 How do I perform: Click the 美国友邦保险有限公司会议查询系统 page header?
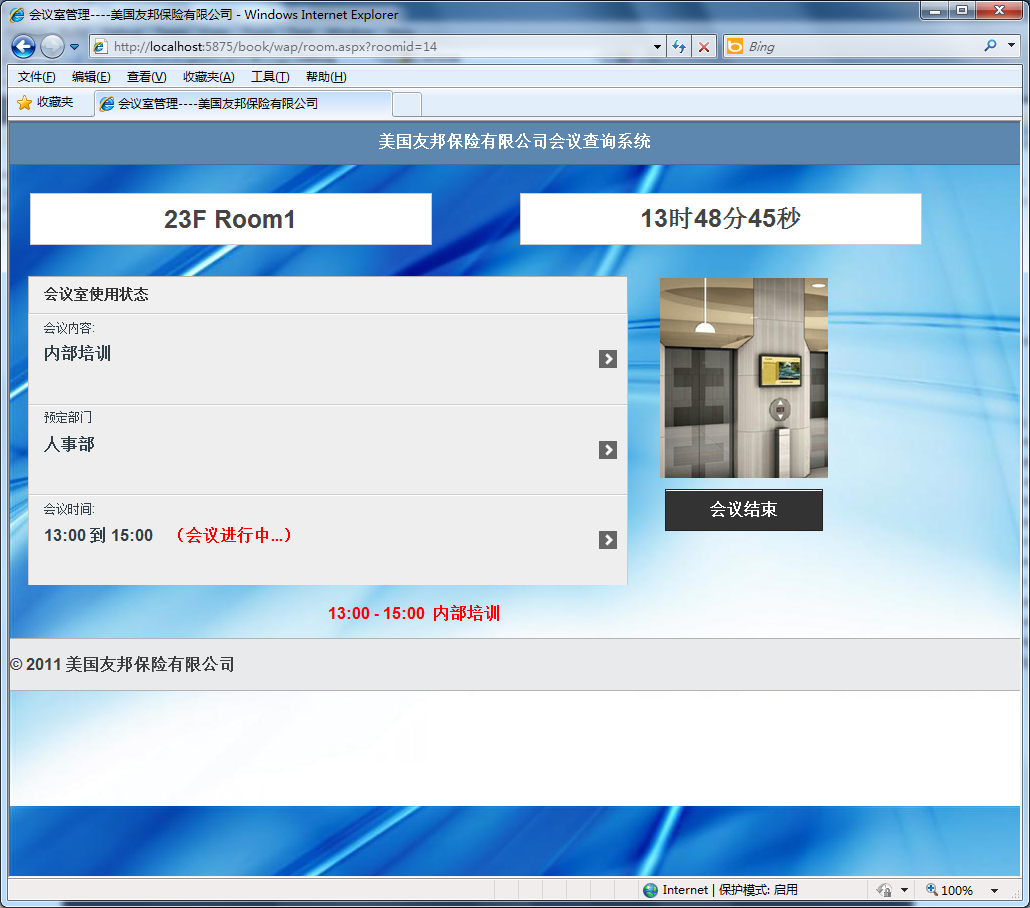point(514,141)
